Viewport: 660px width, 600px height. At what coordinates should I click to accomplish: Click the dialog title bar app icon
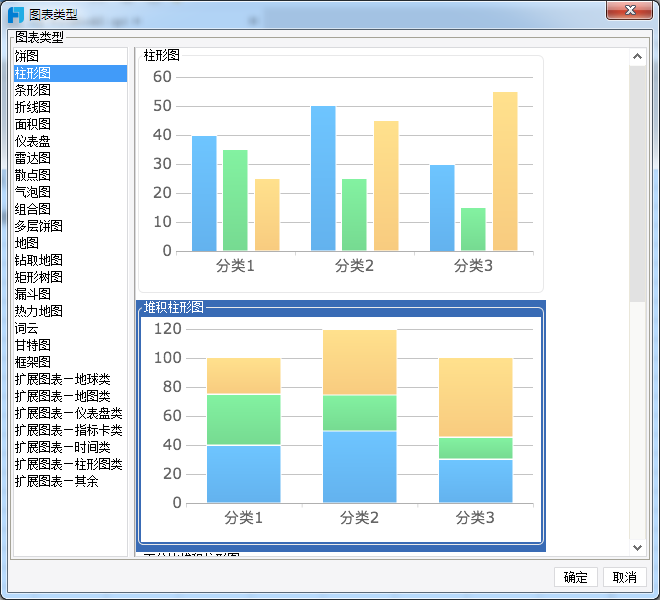(16, 15)
